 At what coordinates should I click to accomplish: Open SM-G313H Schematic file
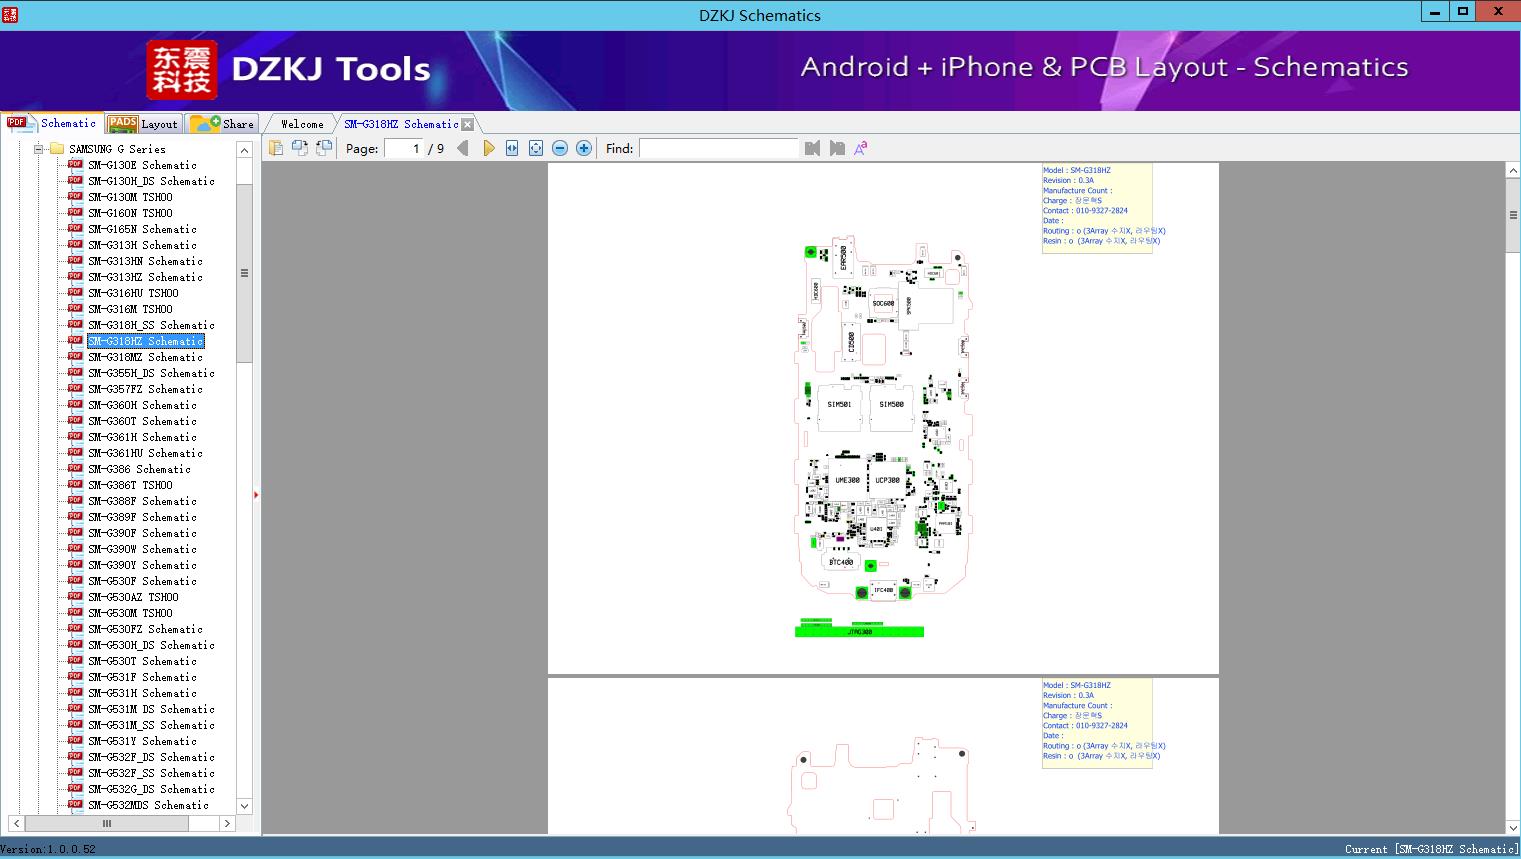142,245
